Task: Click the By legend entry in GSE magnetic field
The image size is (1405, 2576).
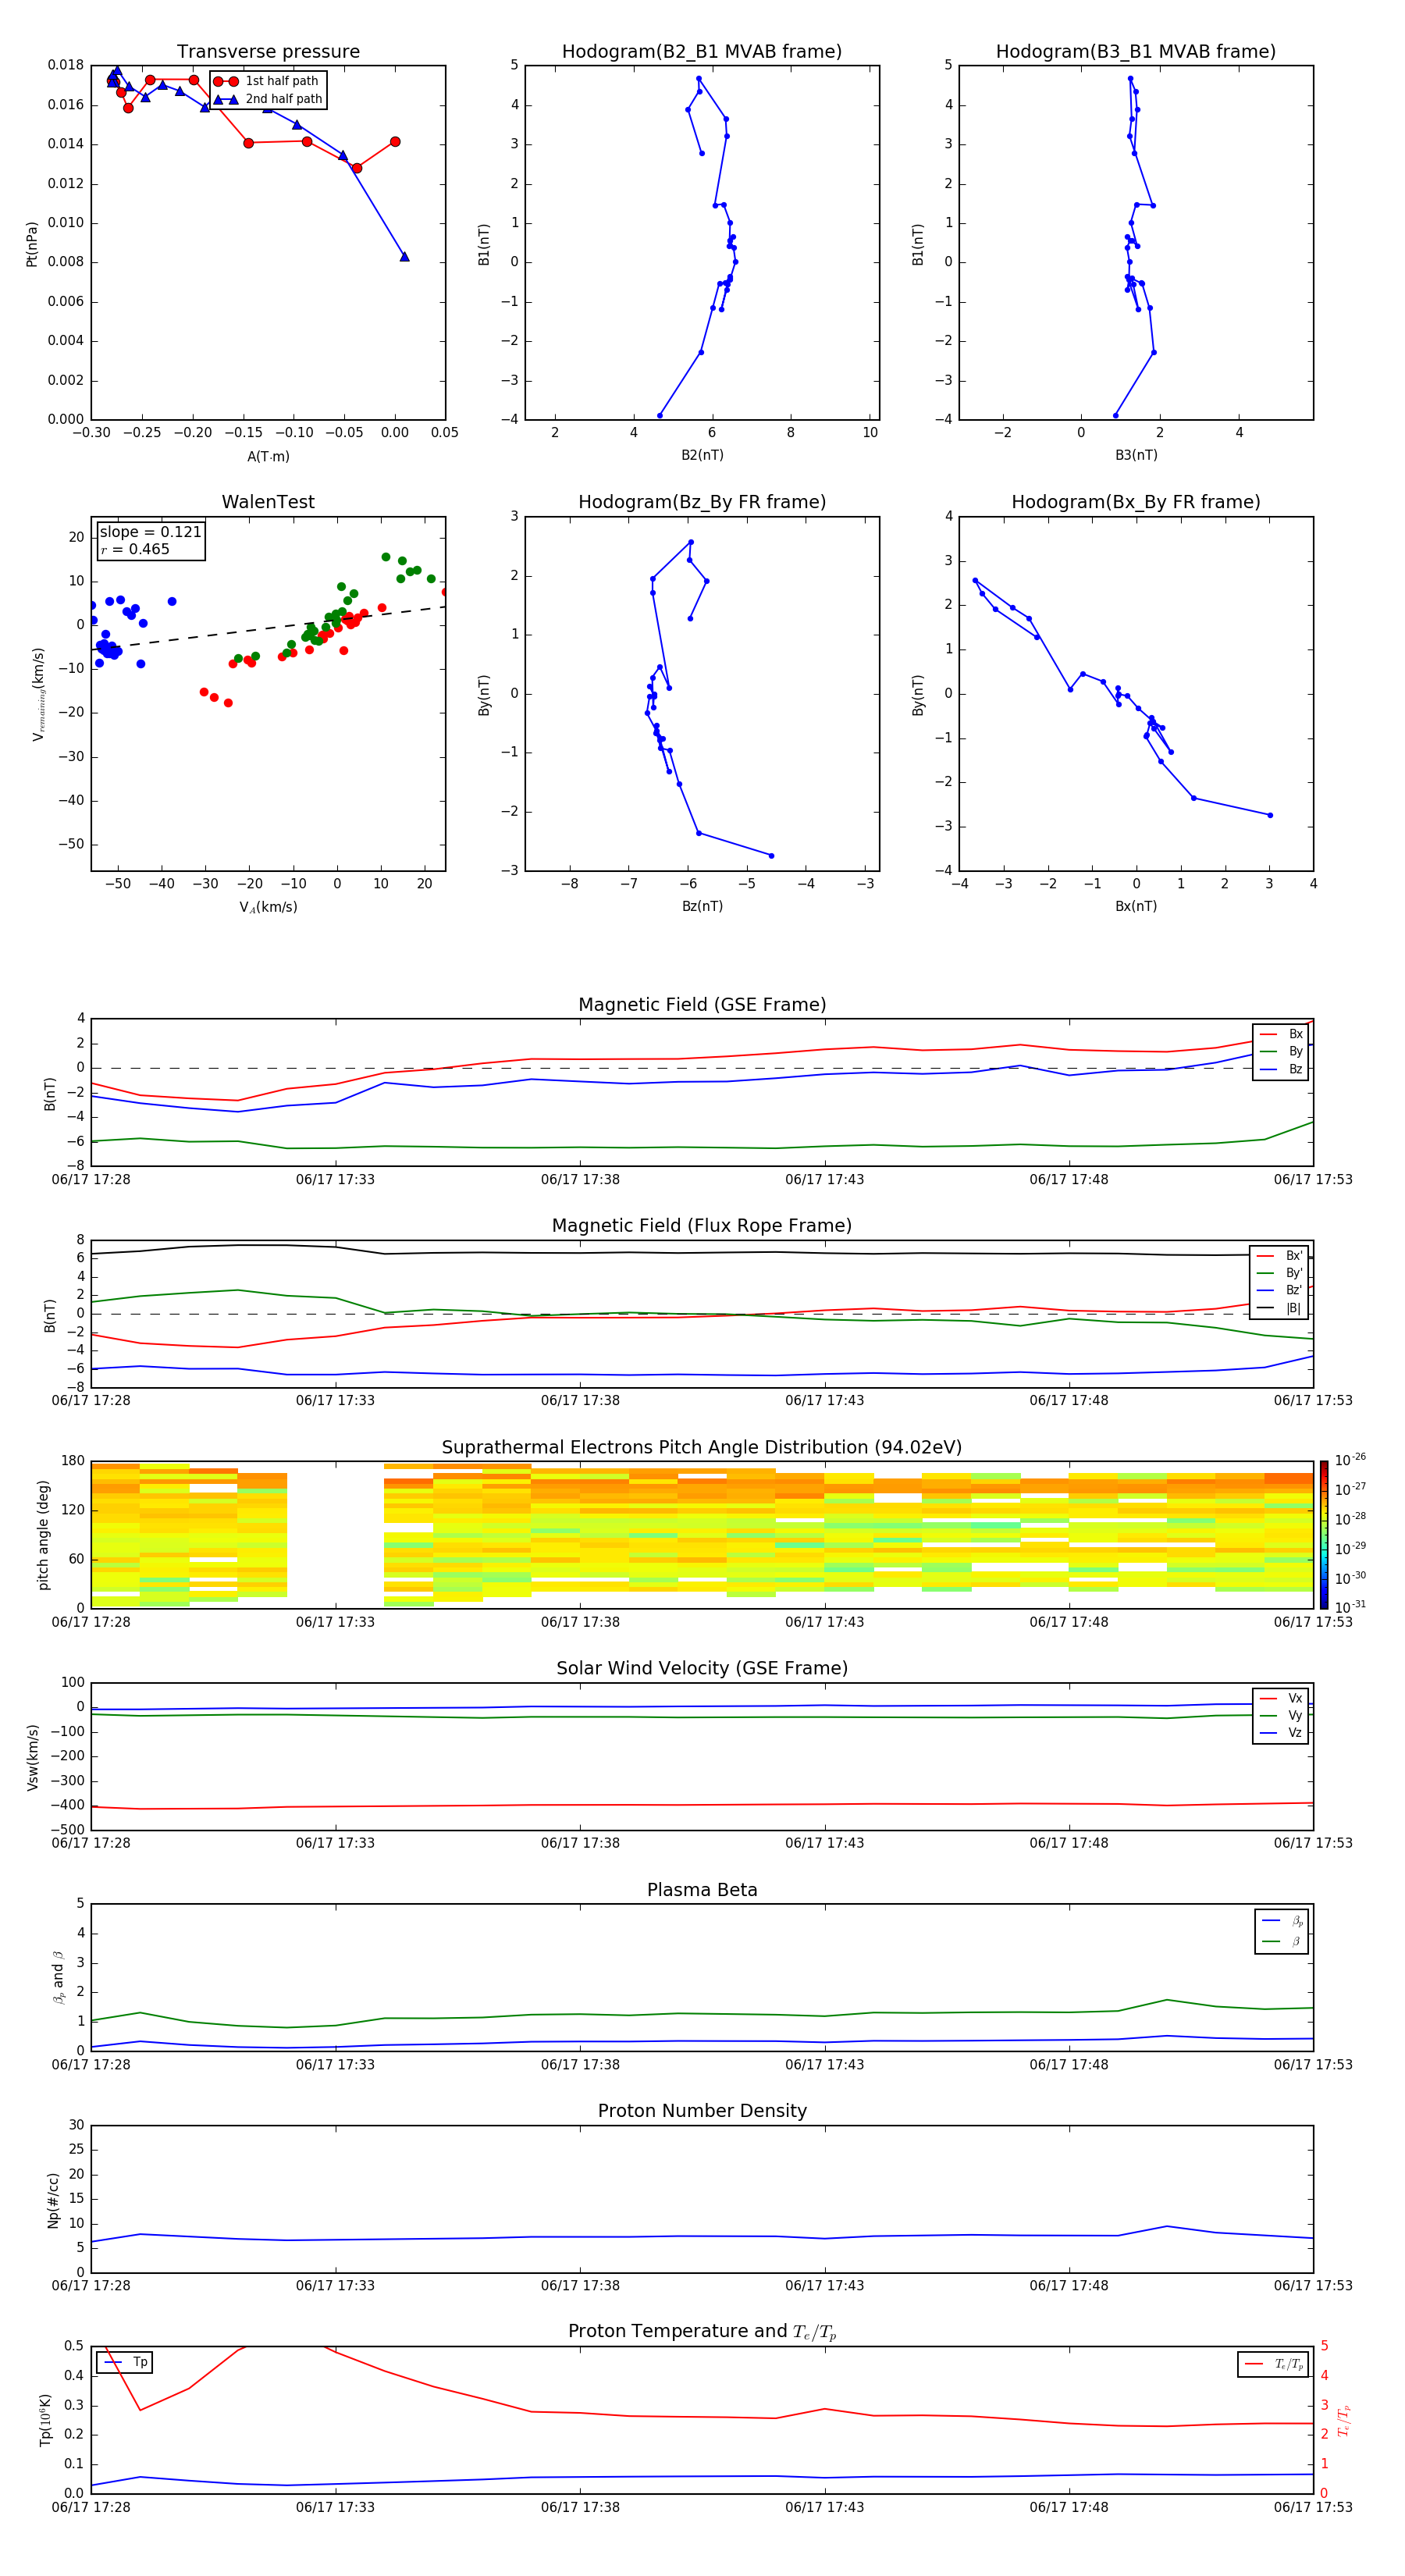Action: point(1281,1051)
